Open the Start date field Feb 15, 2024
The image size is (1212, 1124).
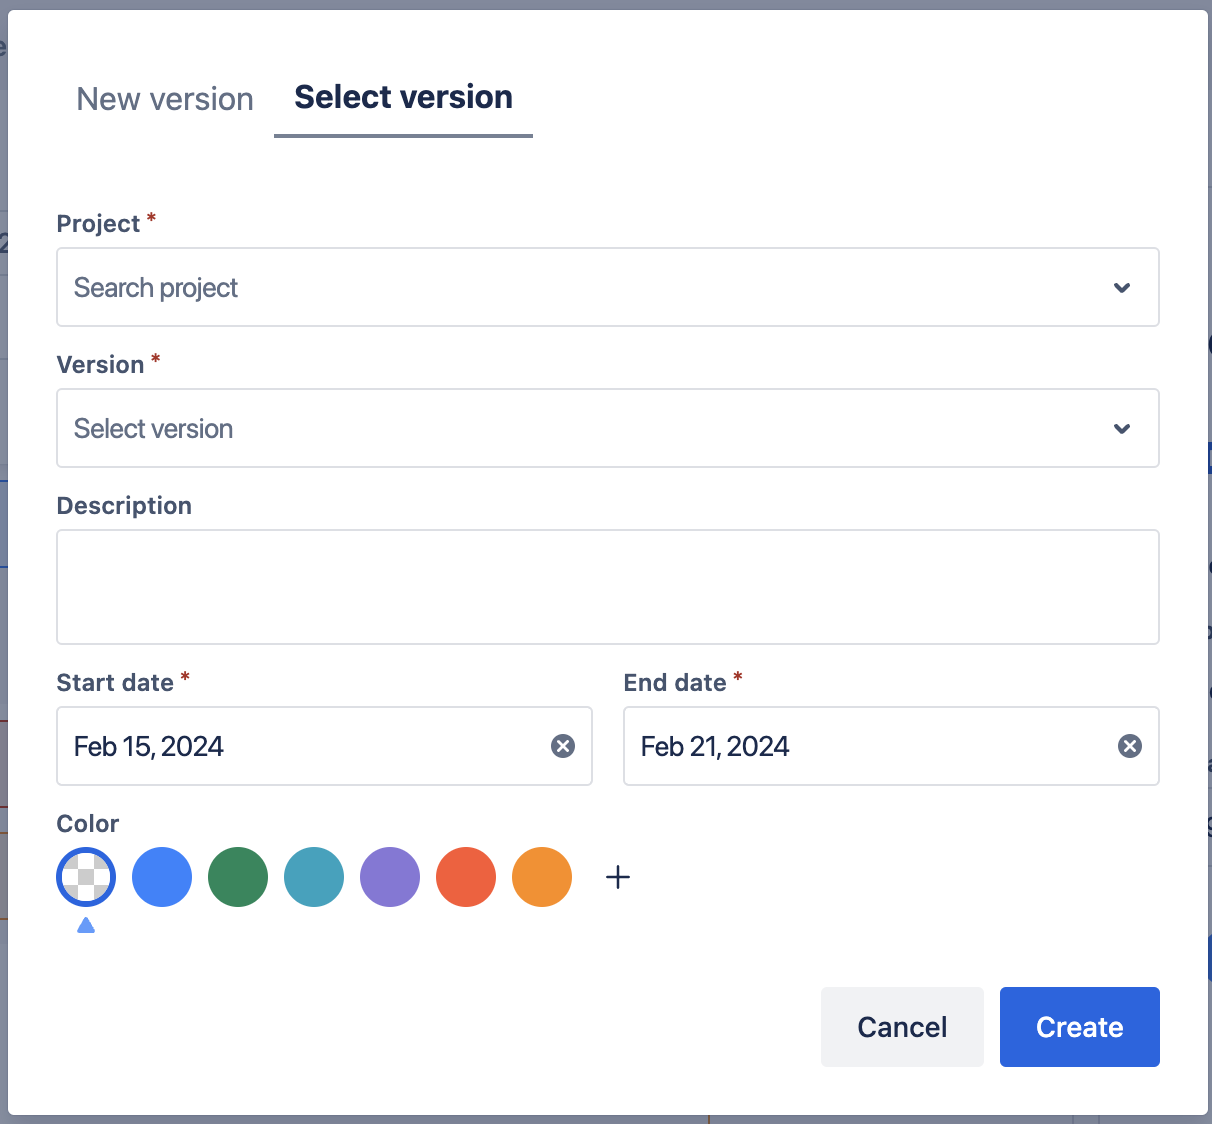pos(300,746)
